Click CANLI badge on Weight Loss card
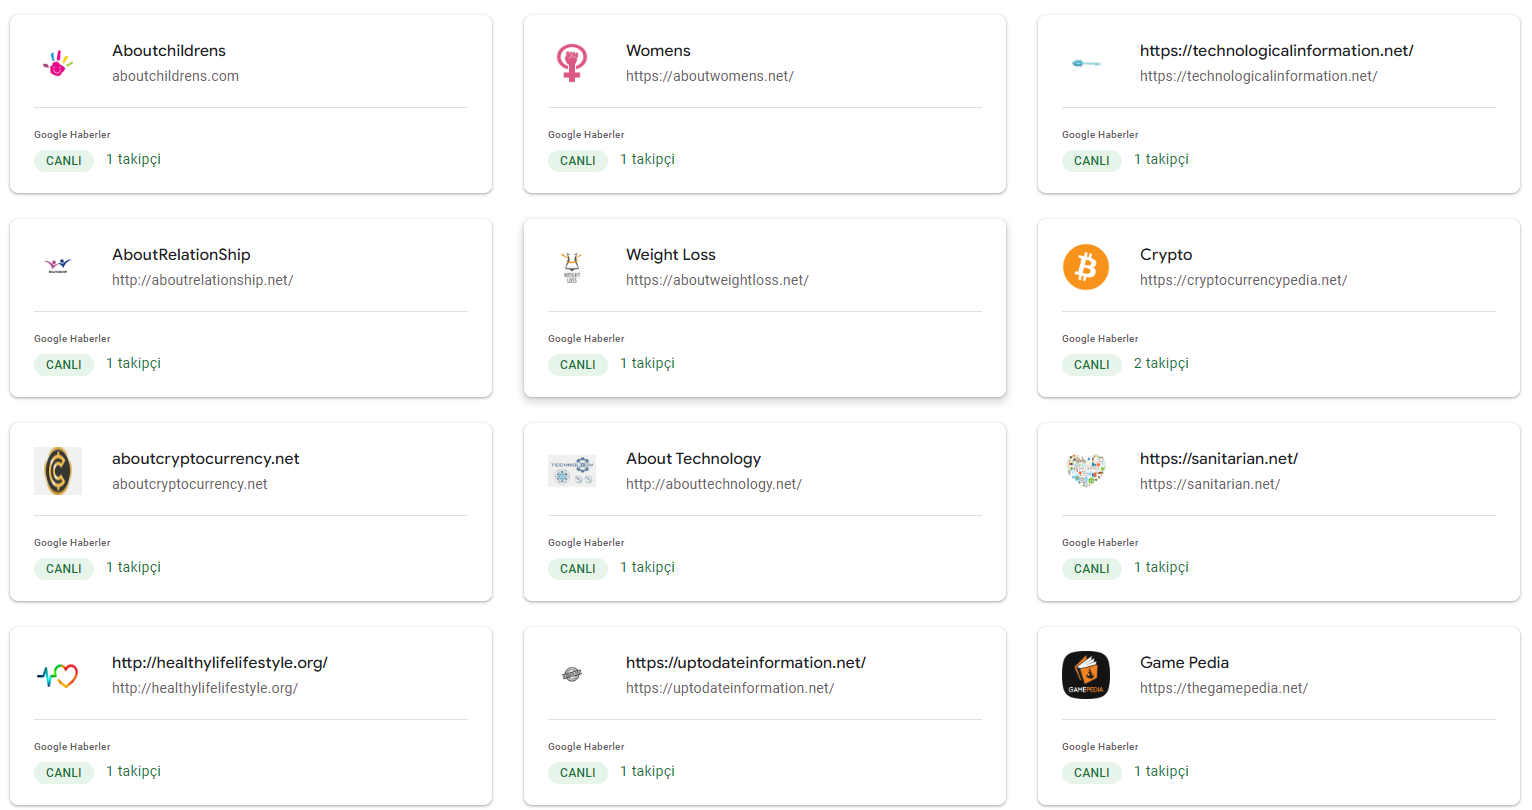 coord(578,365)
